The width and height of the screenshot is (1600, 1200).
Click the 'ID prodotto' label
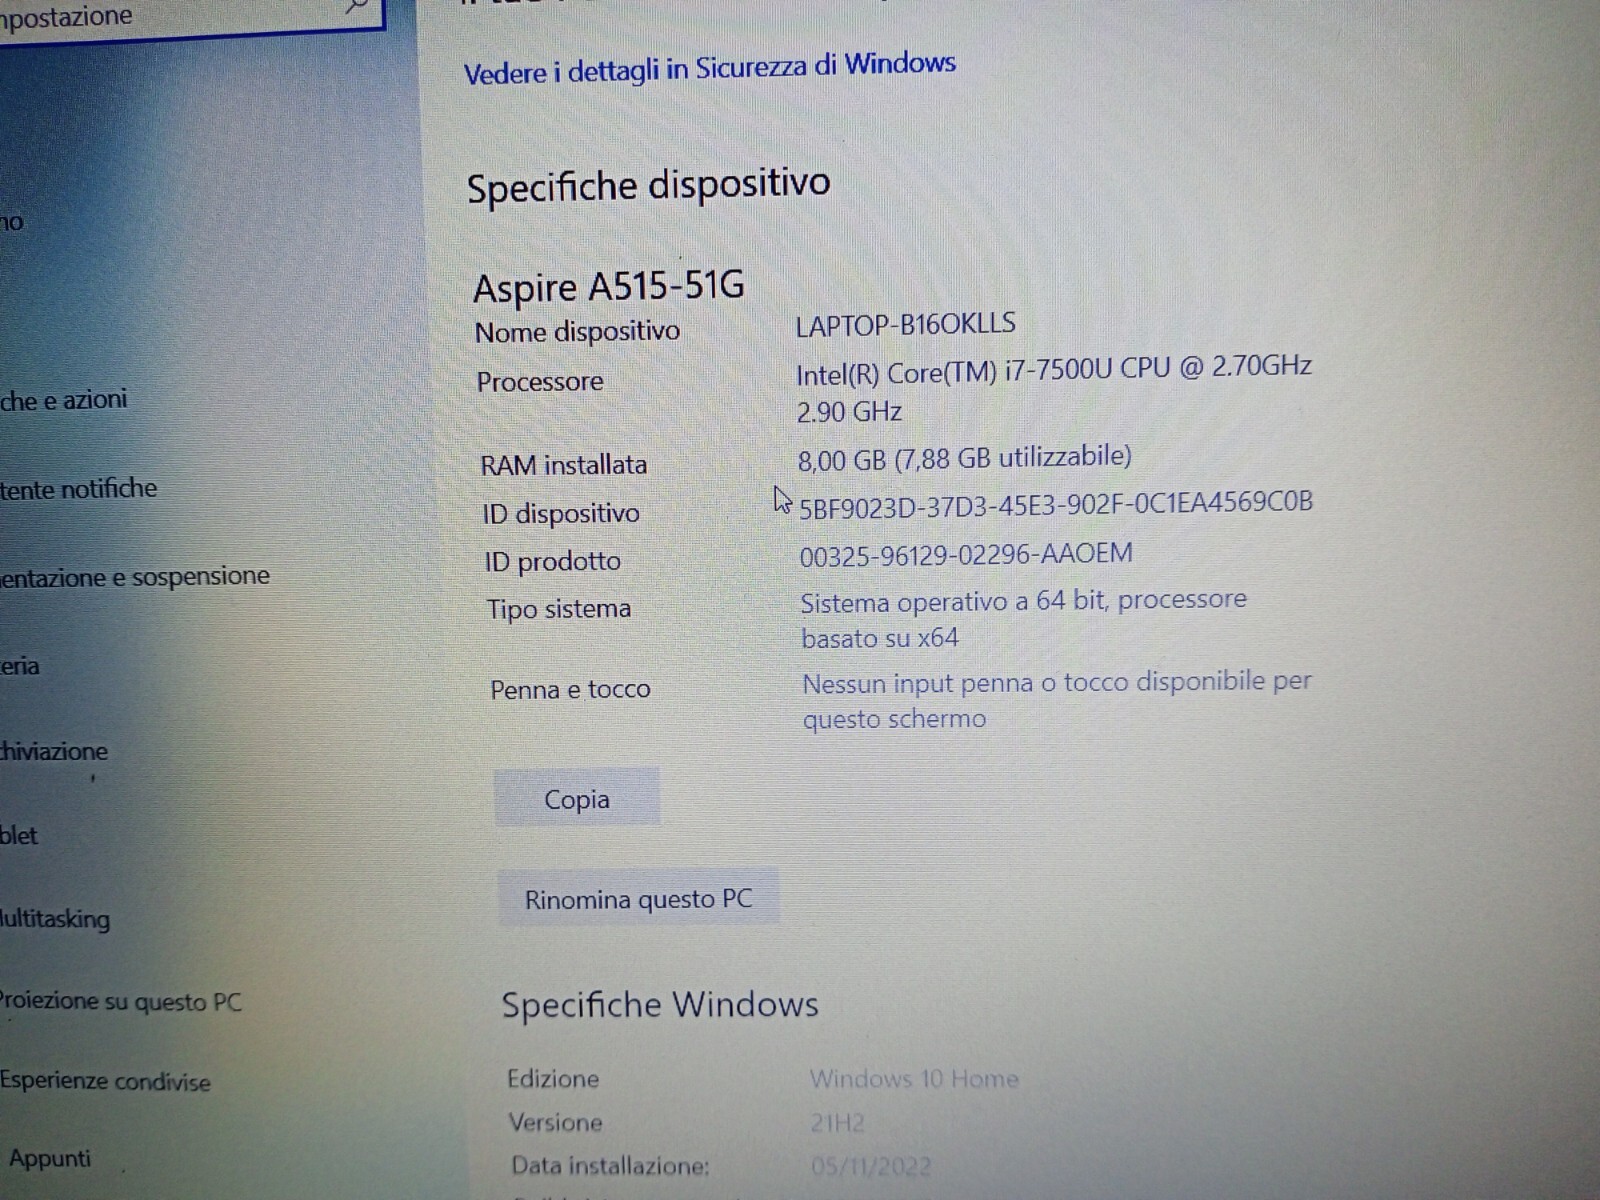point(553,562)
